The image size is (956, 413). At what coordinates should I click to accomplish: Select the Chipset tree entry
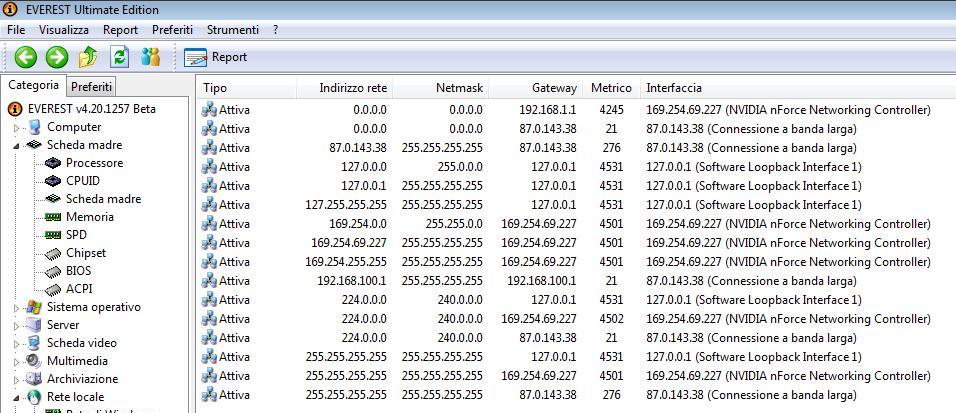[85, 253]
